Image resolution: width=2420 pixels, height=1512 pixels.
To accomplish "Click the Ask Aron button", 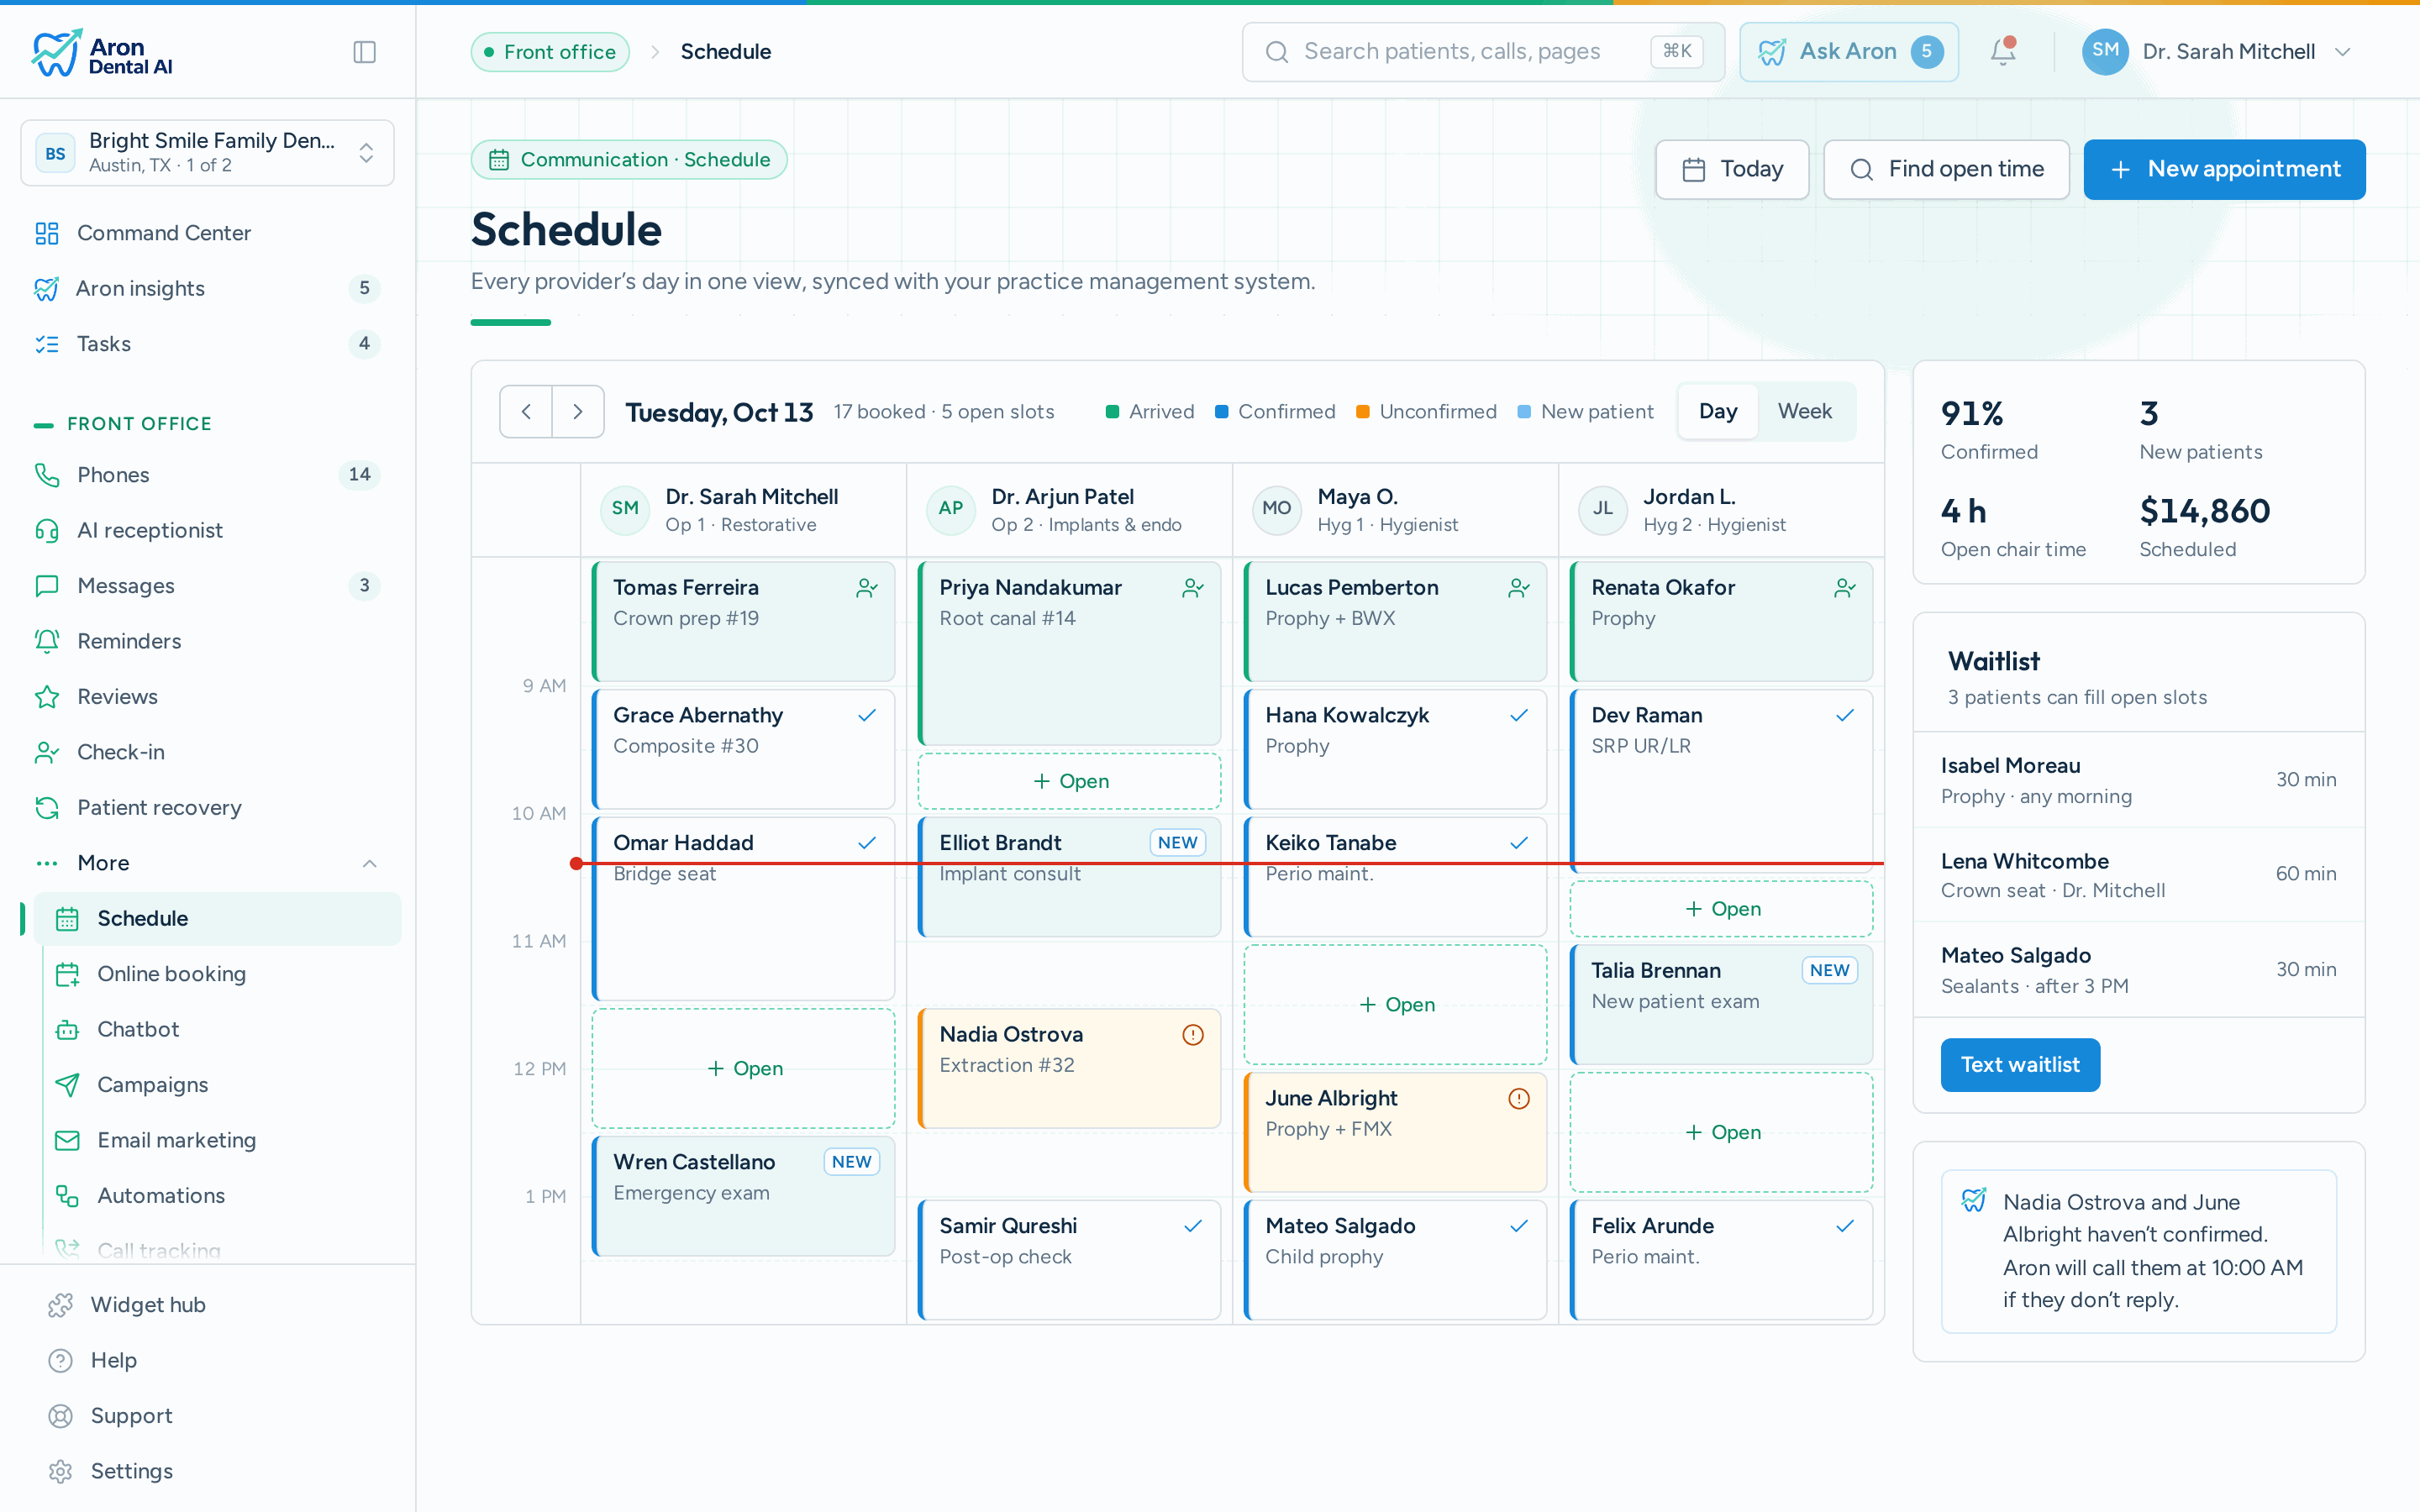I will click(x=1848, y=52).
